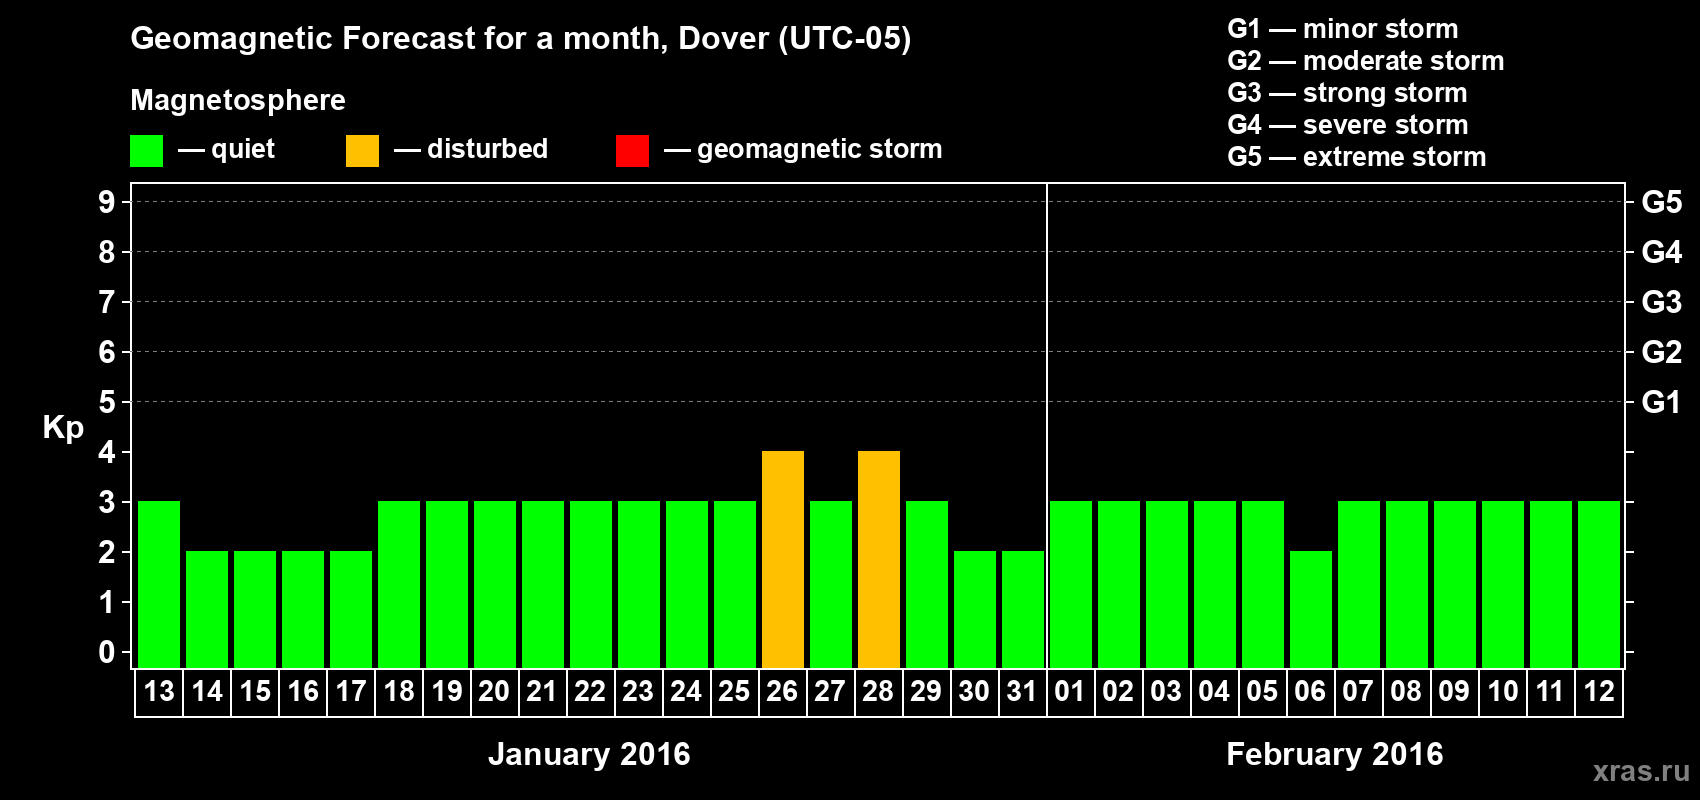Click Kp value 9 on the left axis
This screenshot has height=800, width=1700.
pos(107,202)
